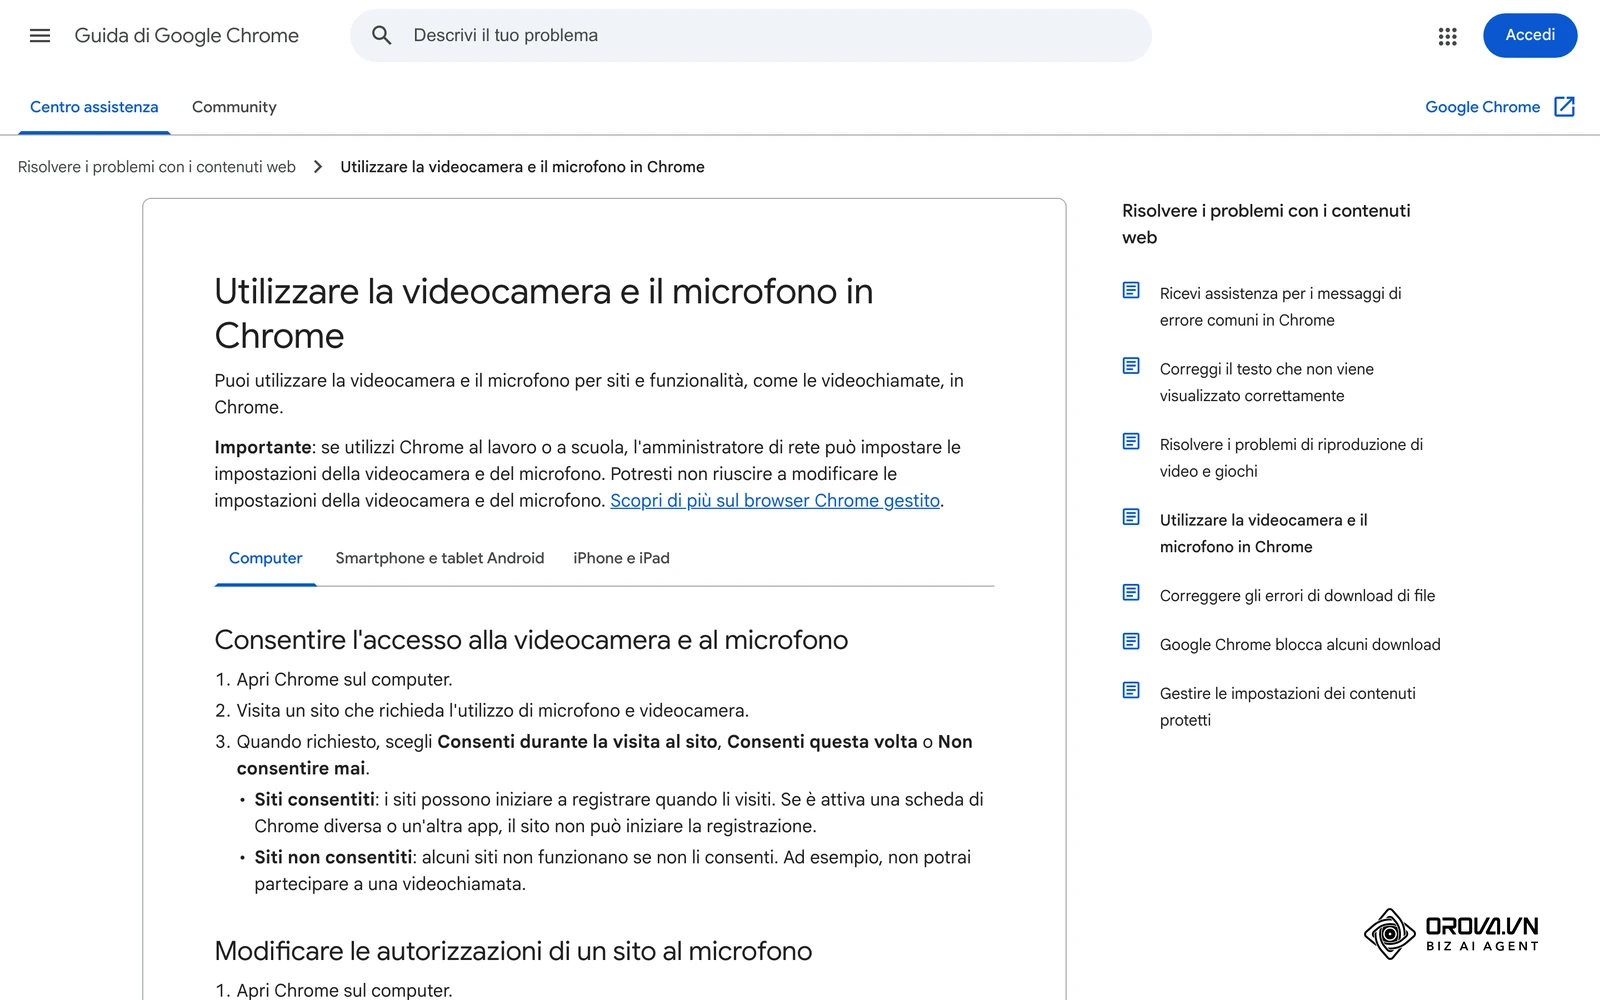
Task: Switch to the Community tab
Action: click(234, 107)
